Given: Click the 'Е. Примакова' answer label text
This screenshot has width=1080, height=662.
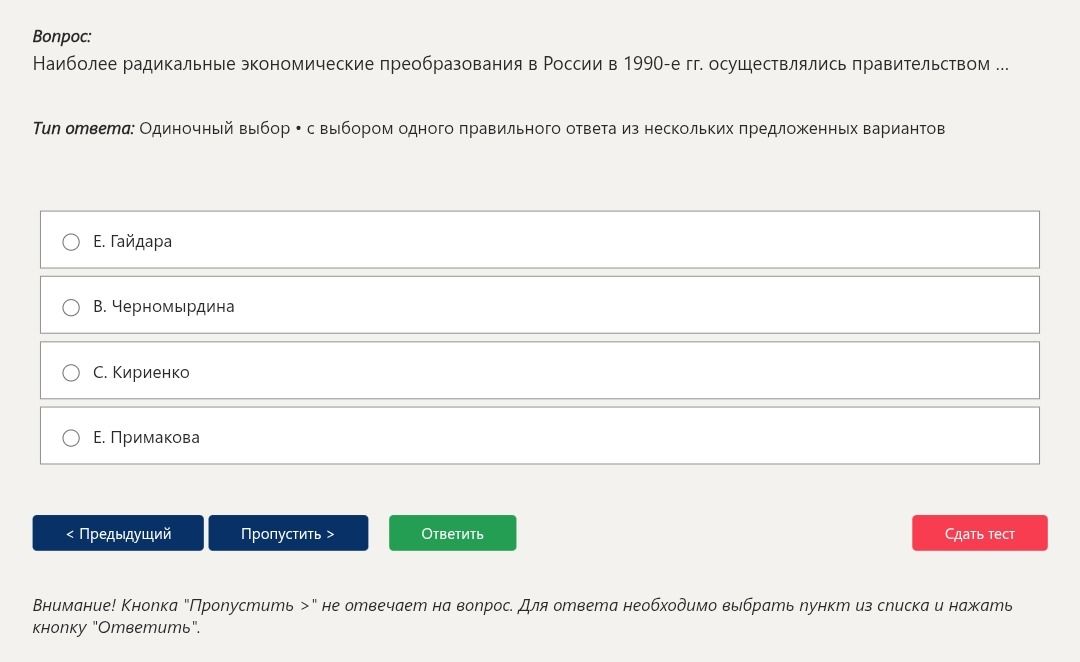Looking at the screenshot, I should coord(146,437).
